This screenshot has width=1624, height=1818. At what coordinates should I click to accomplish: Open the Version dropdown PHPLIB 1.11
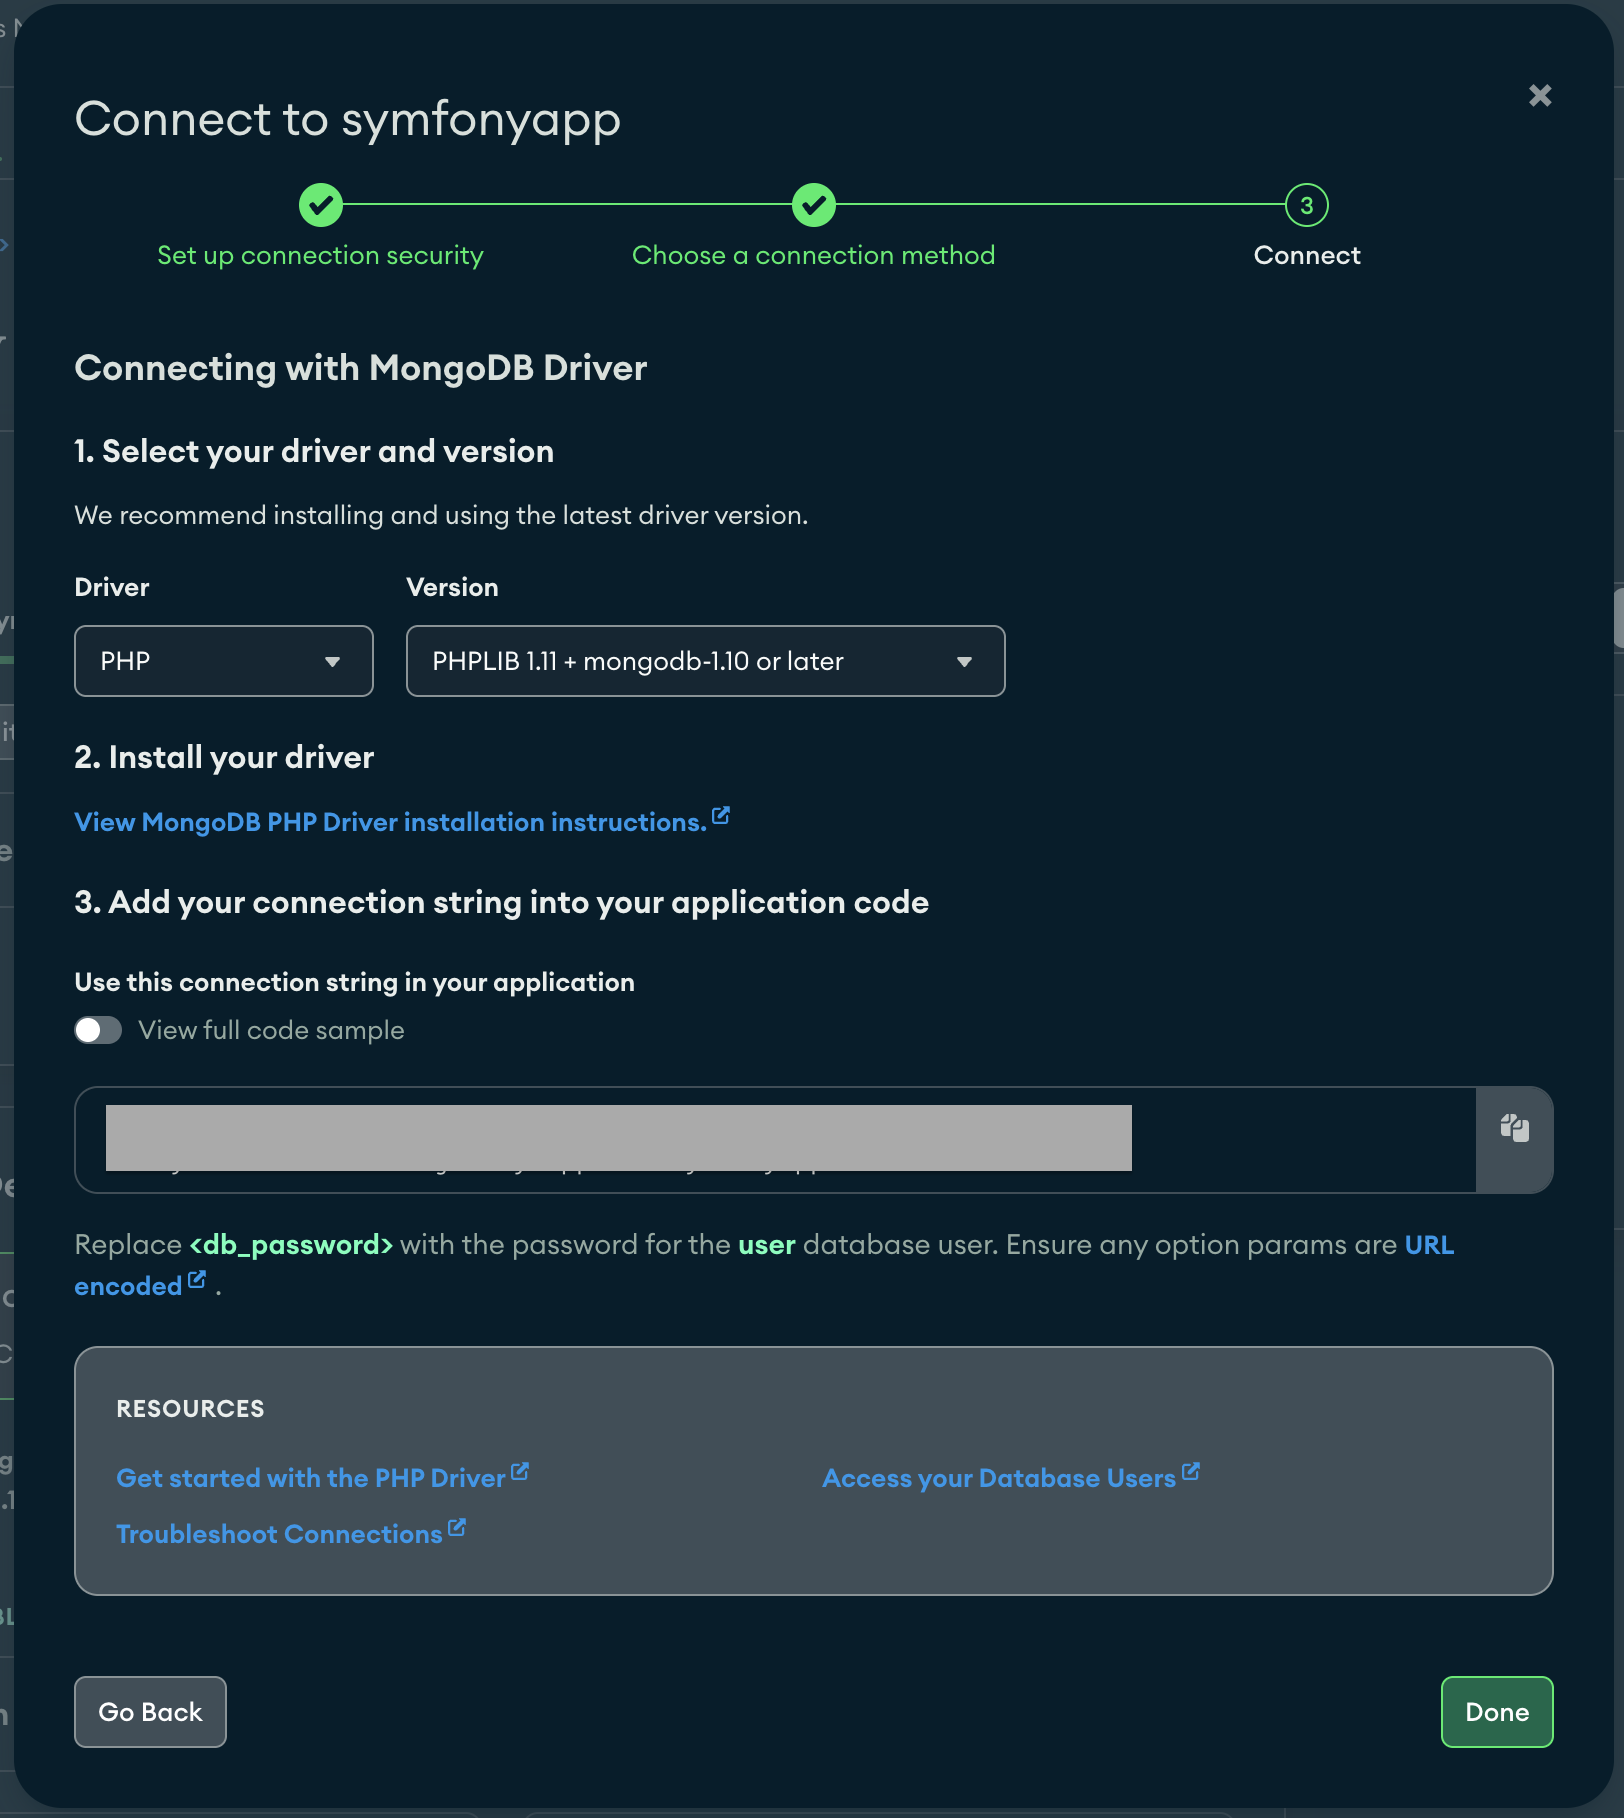click(706, 661)
